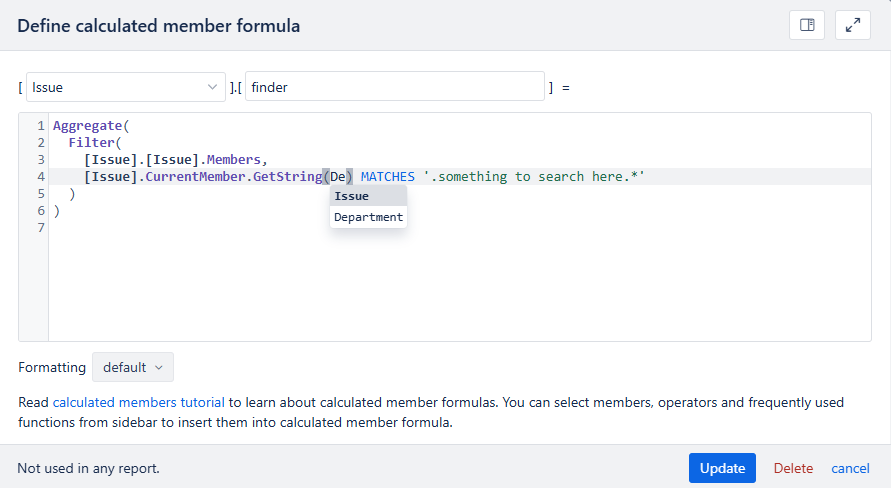The image size is (891, 488).
Task: Open the Formatting default dropdown
Action: tap(133, 367)
